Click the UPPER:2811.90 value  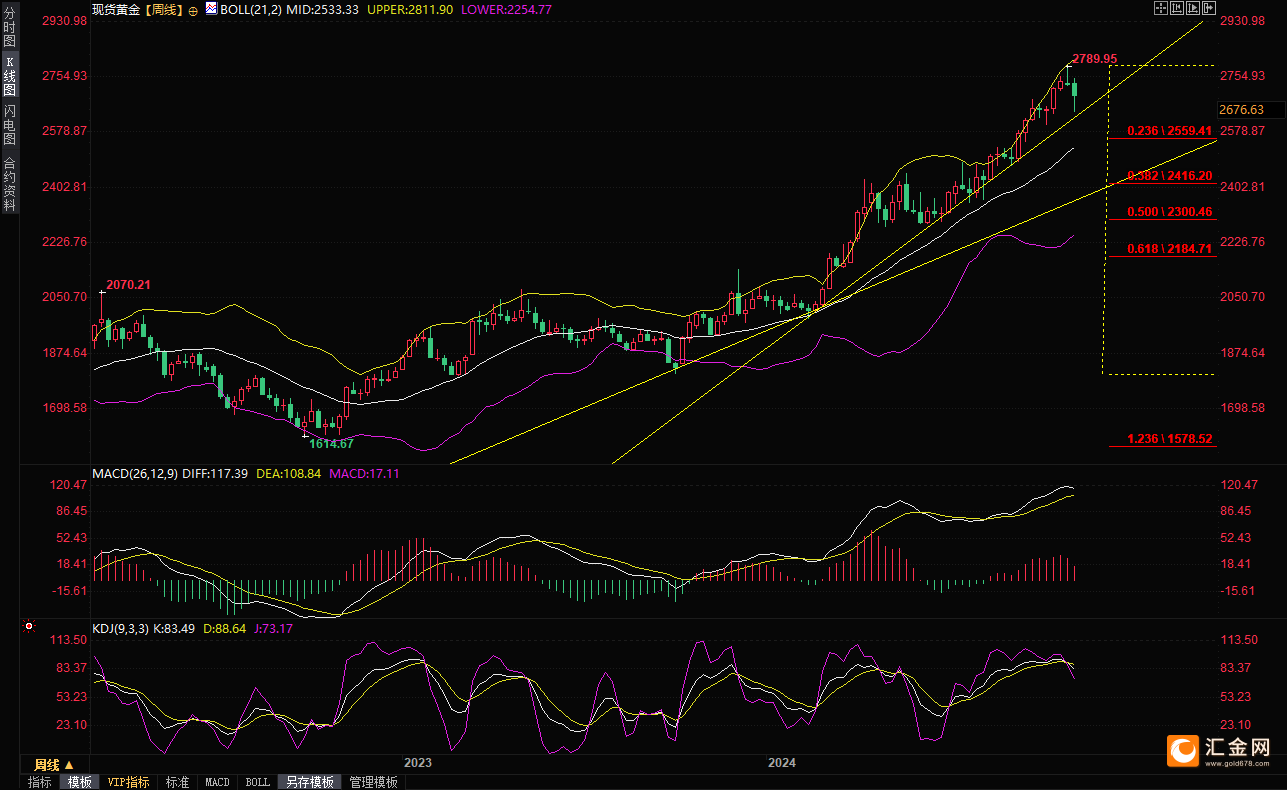click(410, 9)
